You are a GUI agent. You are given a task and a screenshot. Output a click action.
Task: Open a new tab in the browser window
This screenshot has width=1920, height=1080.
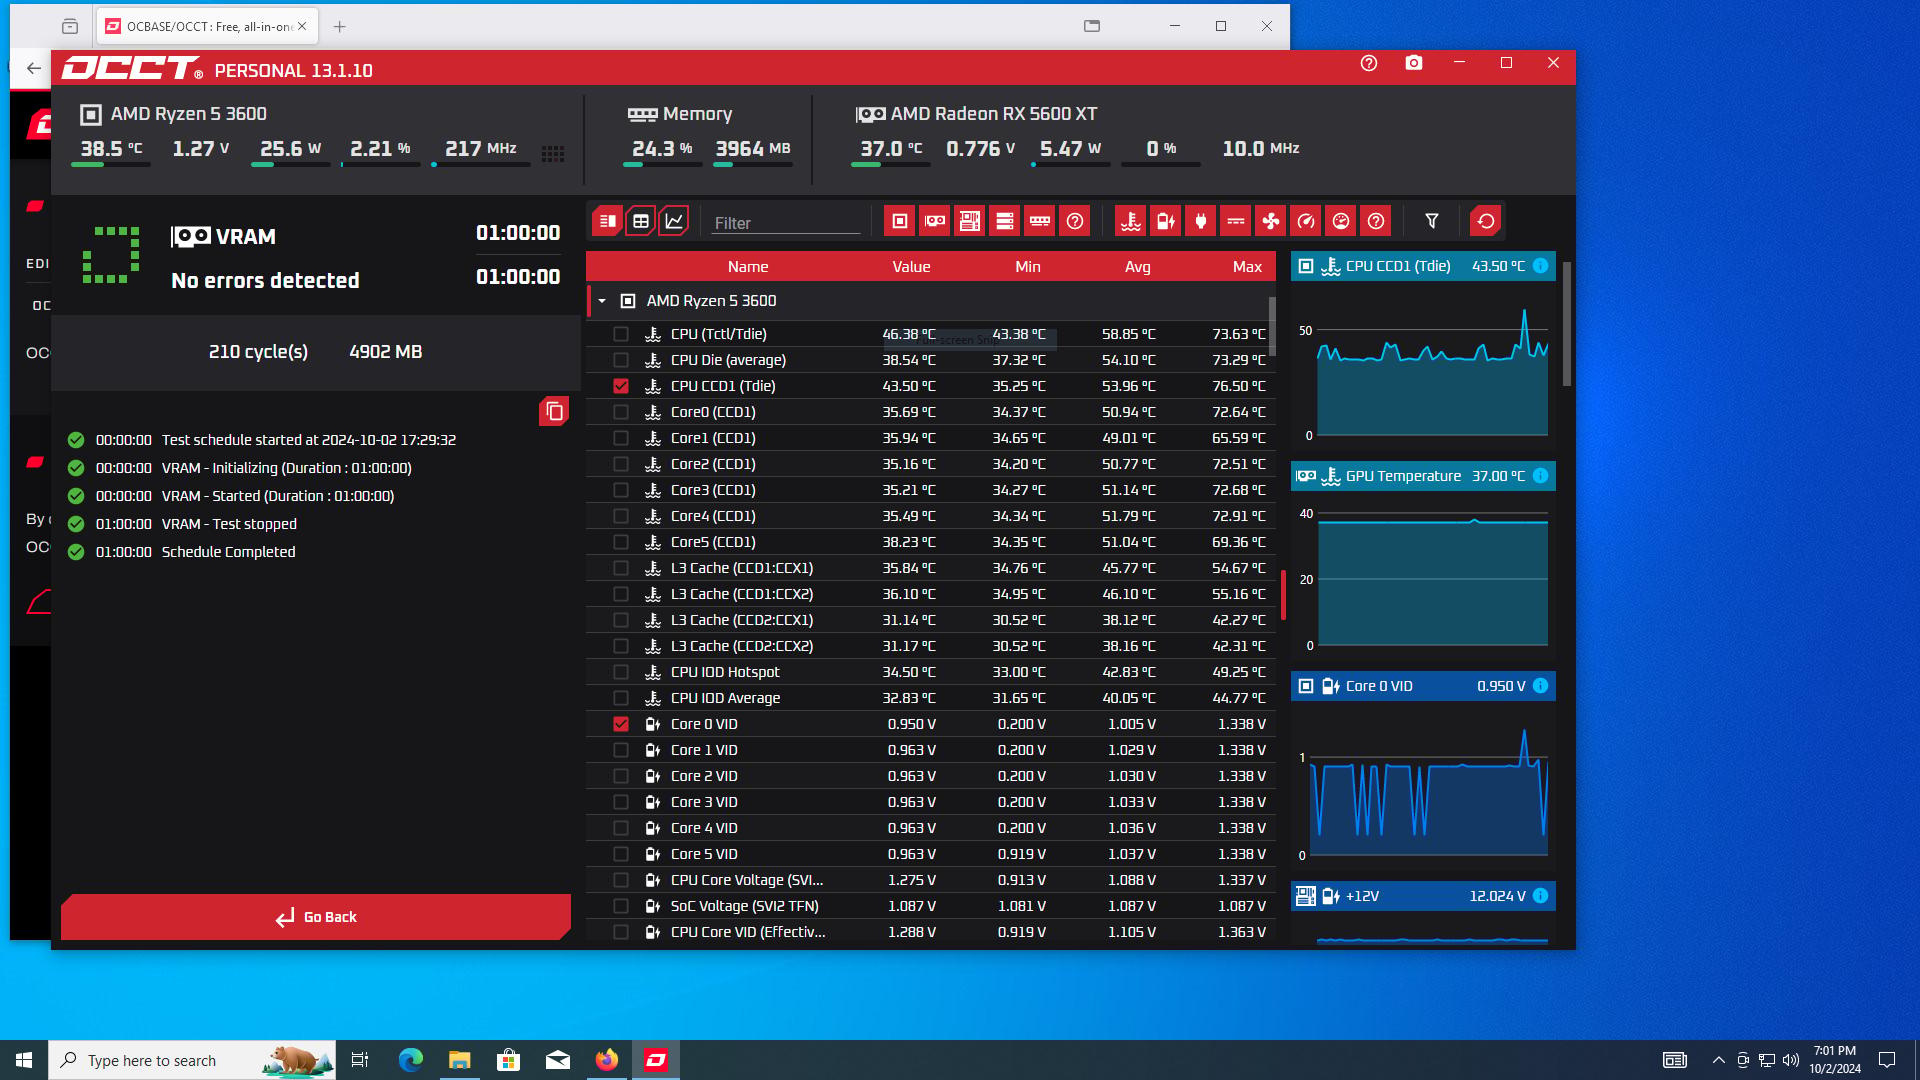point(340,26)
